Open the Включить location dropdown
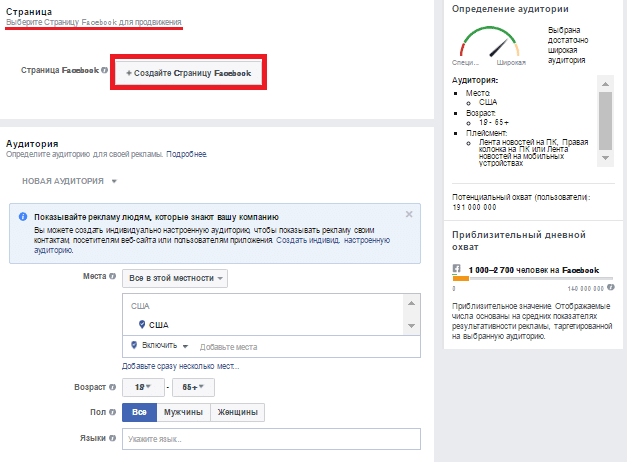 (161, 346)
